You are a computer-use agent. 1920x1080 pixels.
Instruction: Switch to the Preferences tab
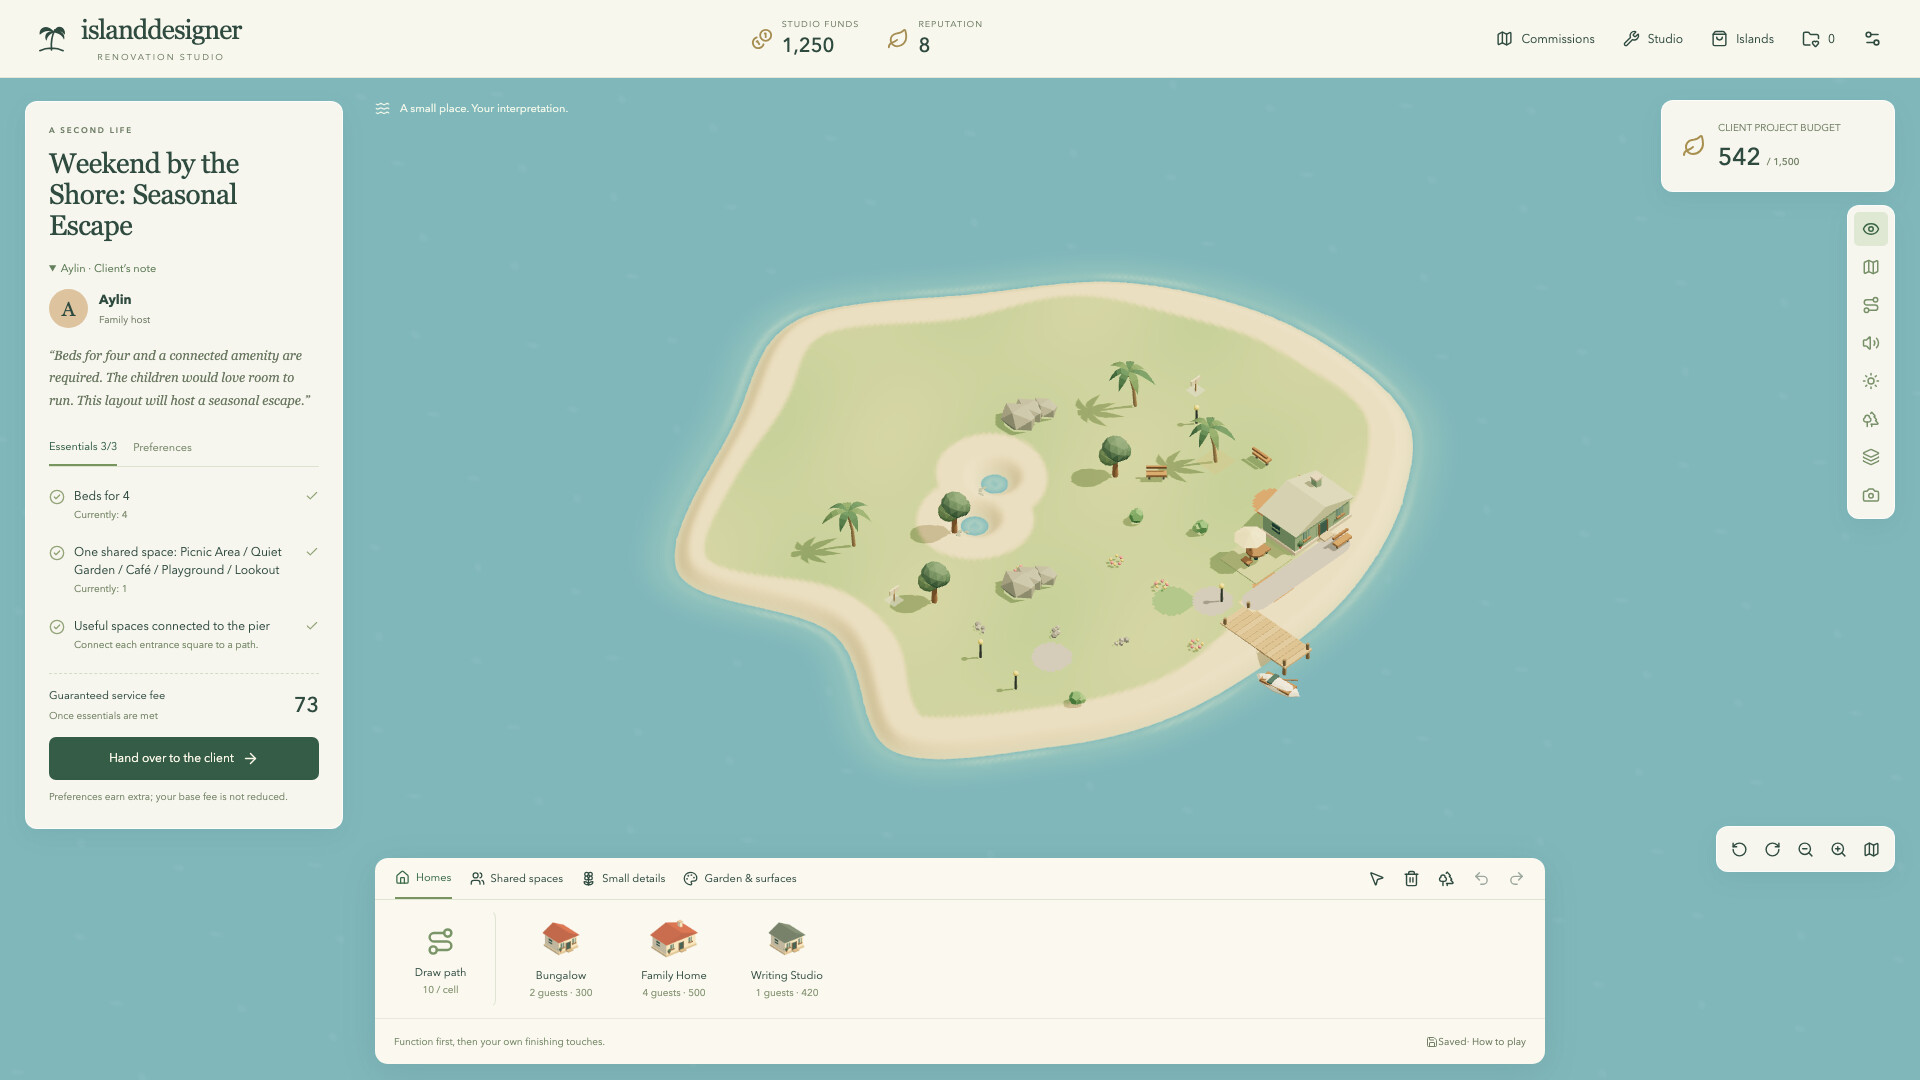coord(162,447)
